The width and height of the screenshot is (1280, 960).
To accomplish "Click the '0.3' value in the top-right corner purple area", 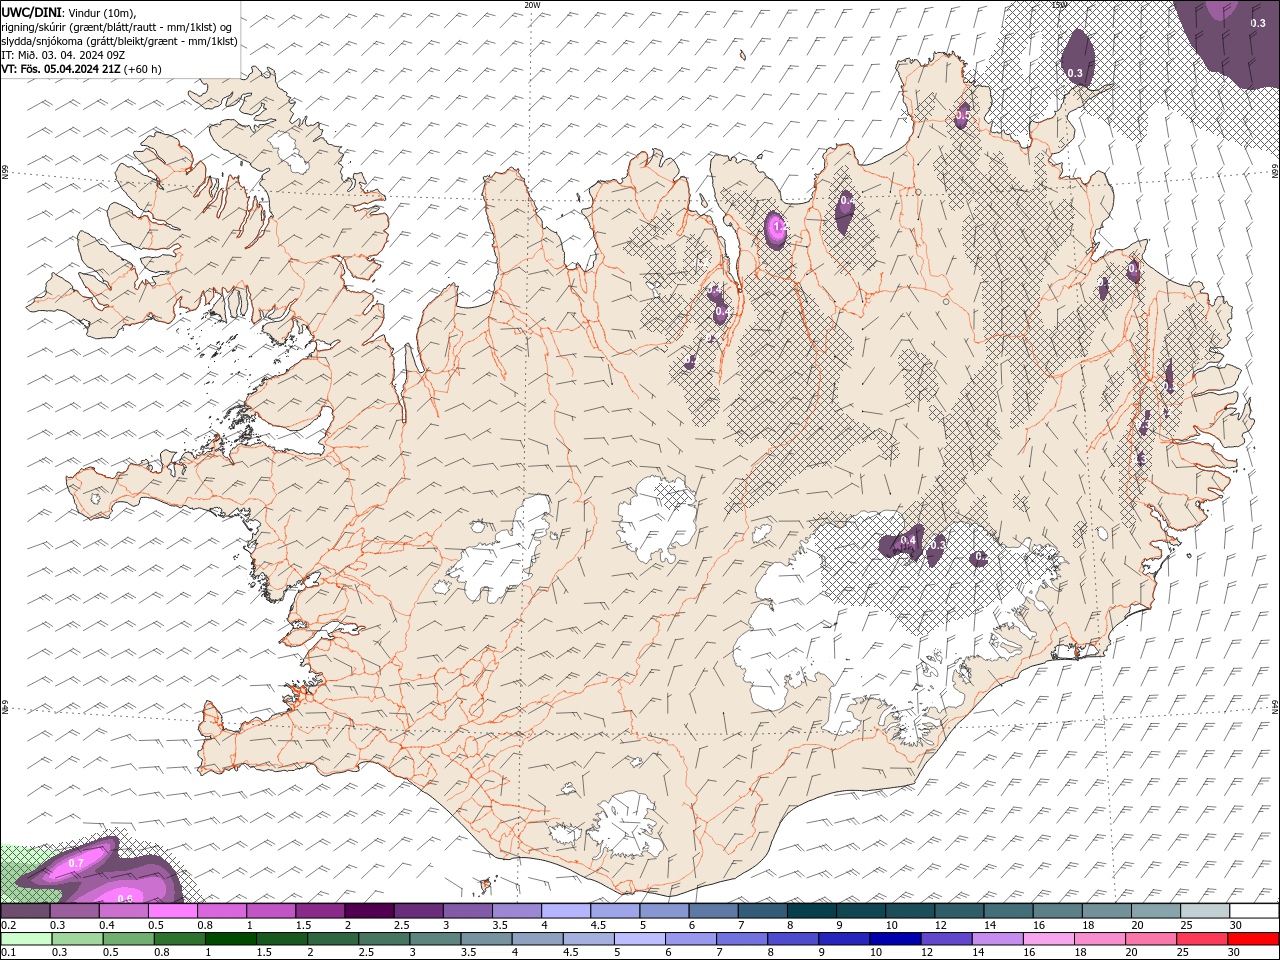I will point(1257,22).
